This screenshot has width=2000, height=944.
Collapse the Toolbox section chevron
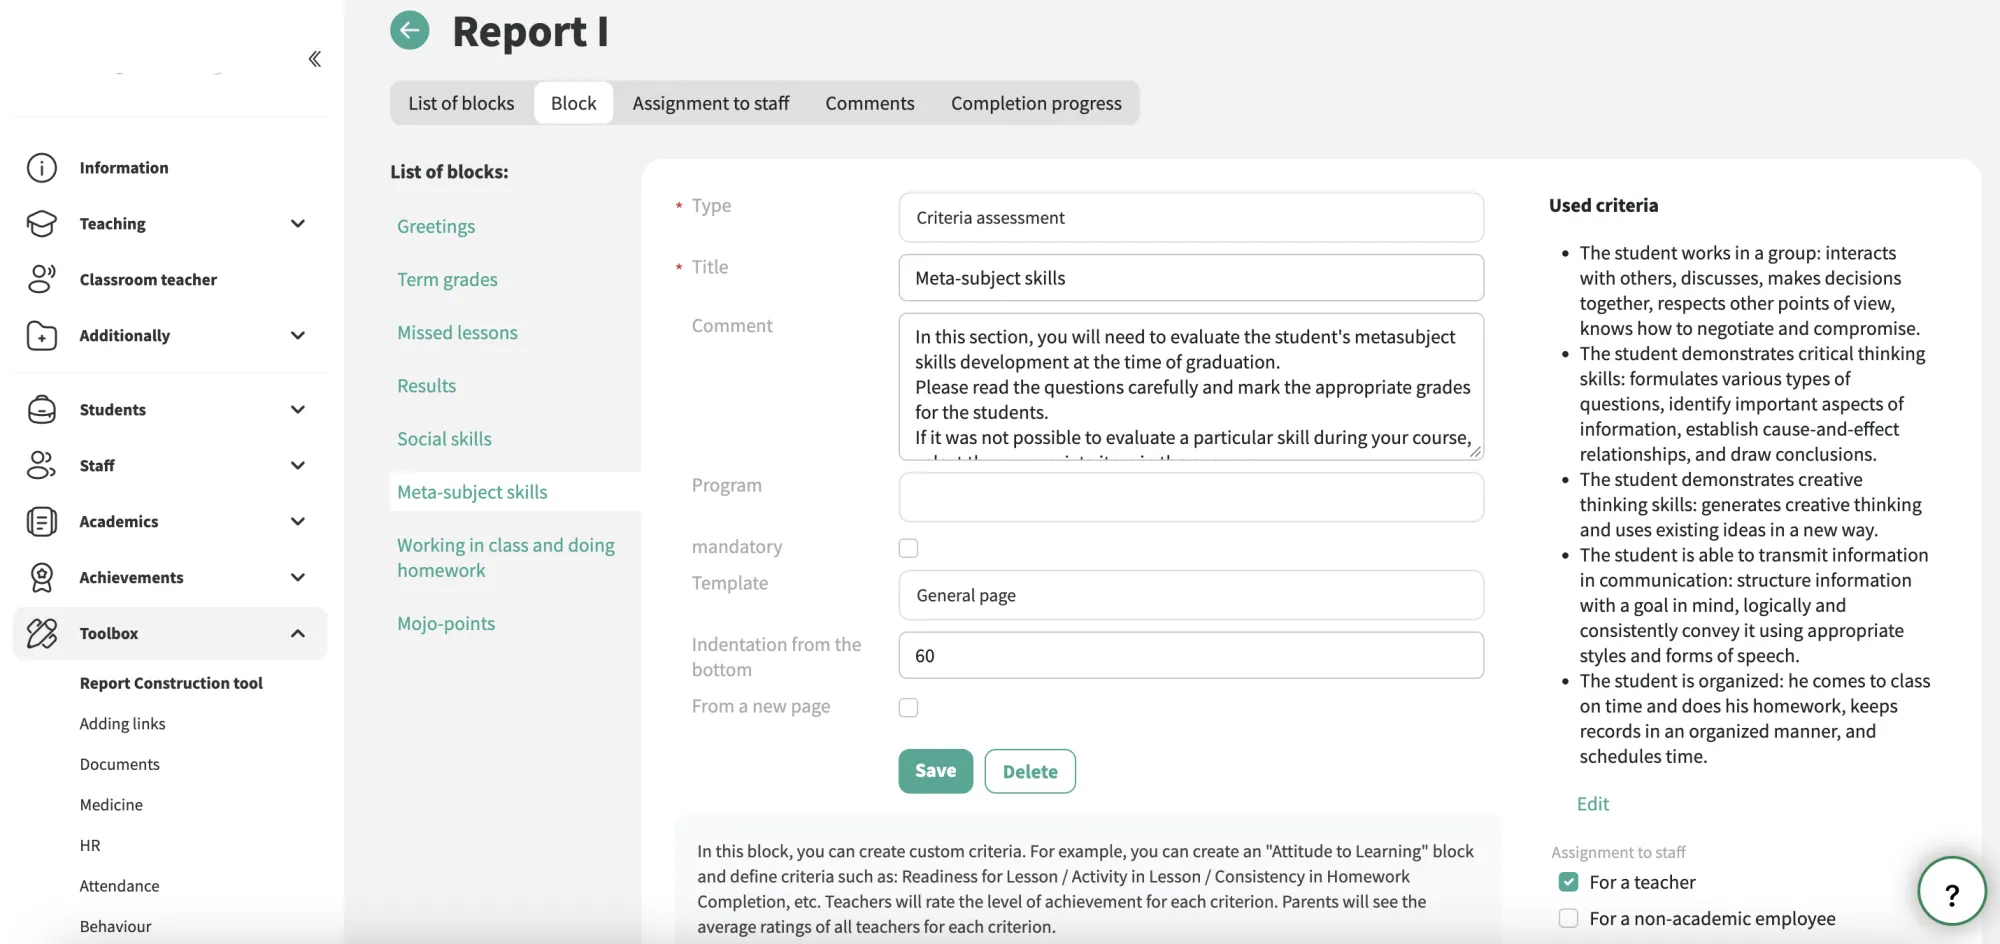(298, 633)
